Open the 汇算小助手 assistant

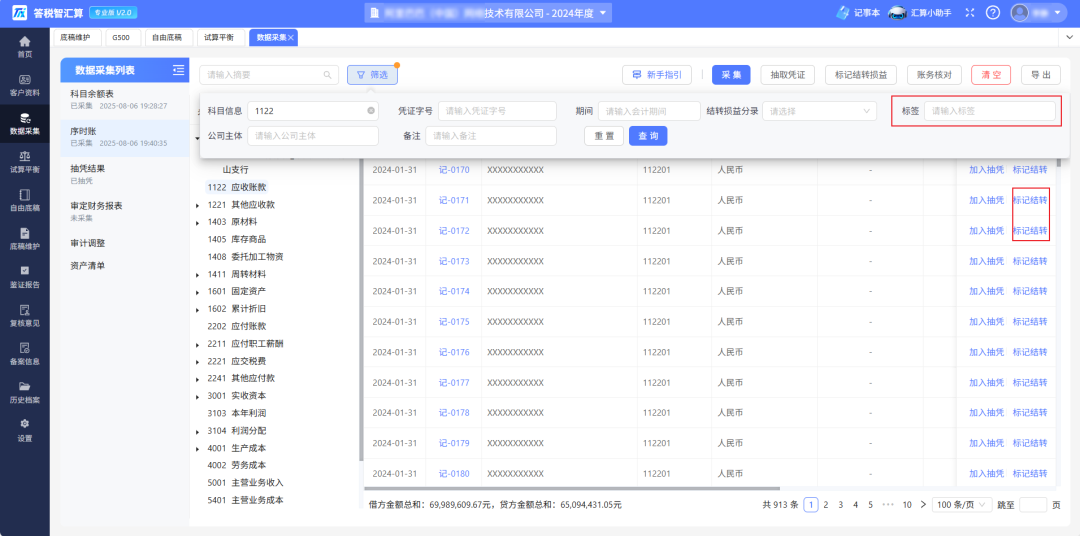tap(920, 12)
